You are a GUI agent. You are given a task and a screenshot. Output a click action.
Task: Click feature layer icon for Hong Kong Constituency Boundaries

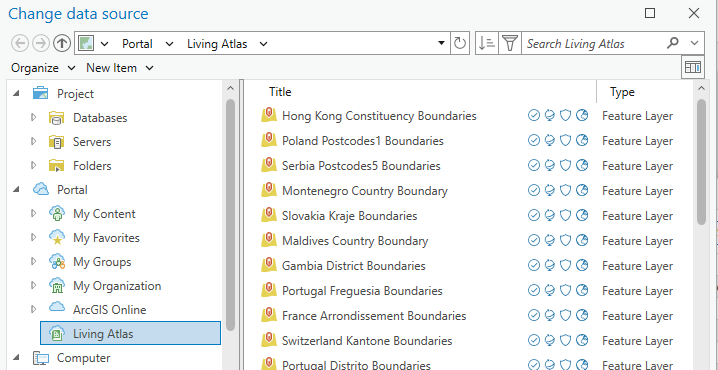[x=269, y=115]
